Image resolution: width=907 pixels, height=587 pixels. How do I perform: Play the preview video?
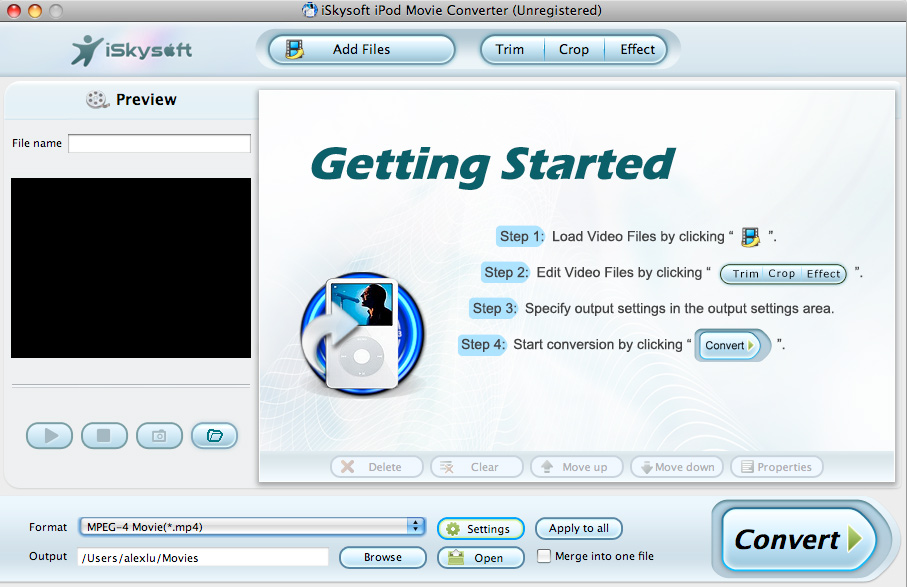pos(50,435)
